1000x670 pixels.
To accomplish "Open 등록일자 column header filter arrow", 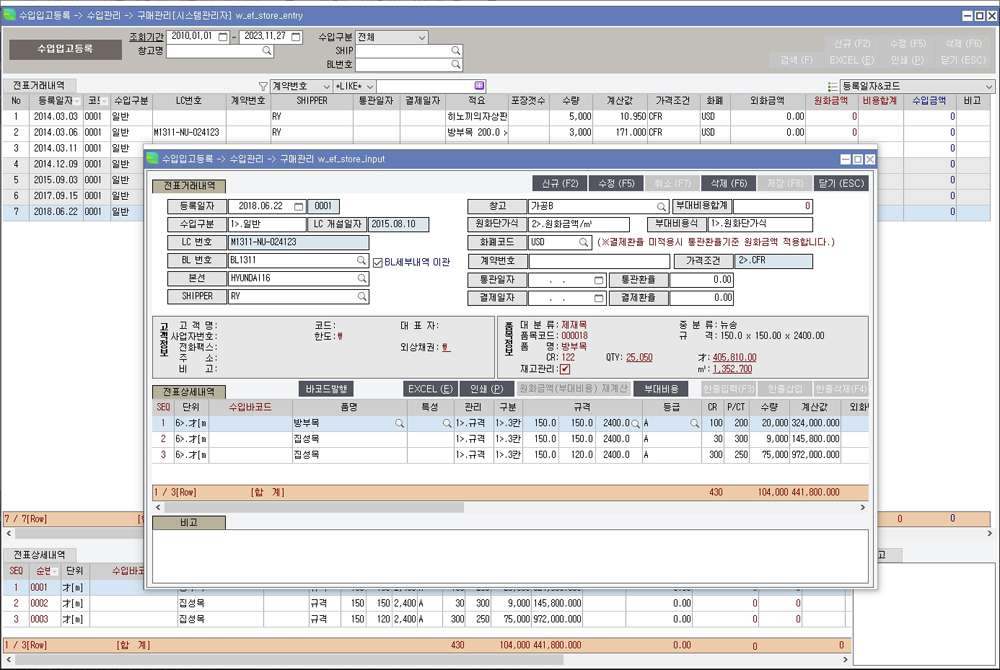I will click(77, 101).
